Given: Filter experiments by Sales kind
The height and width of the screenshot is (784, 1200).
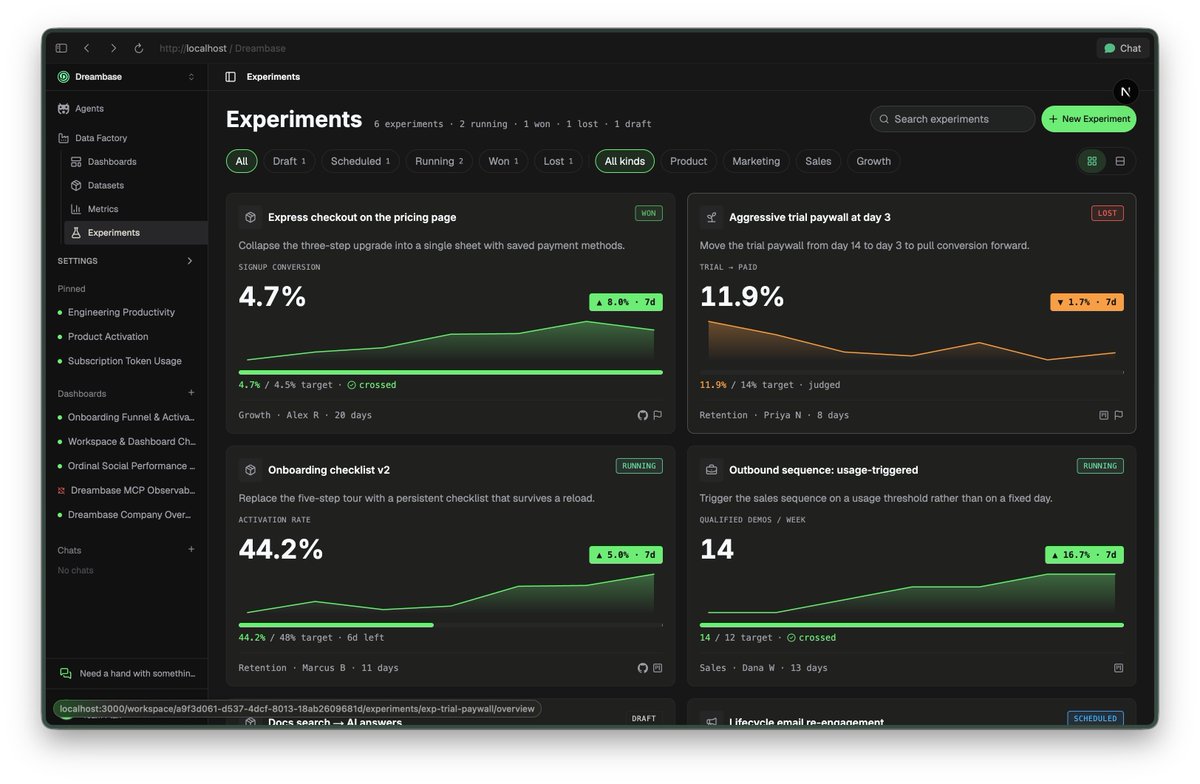Looking at the screenshot, I should pyautogui.click(x=818, y=161).
